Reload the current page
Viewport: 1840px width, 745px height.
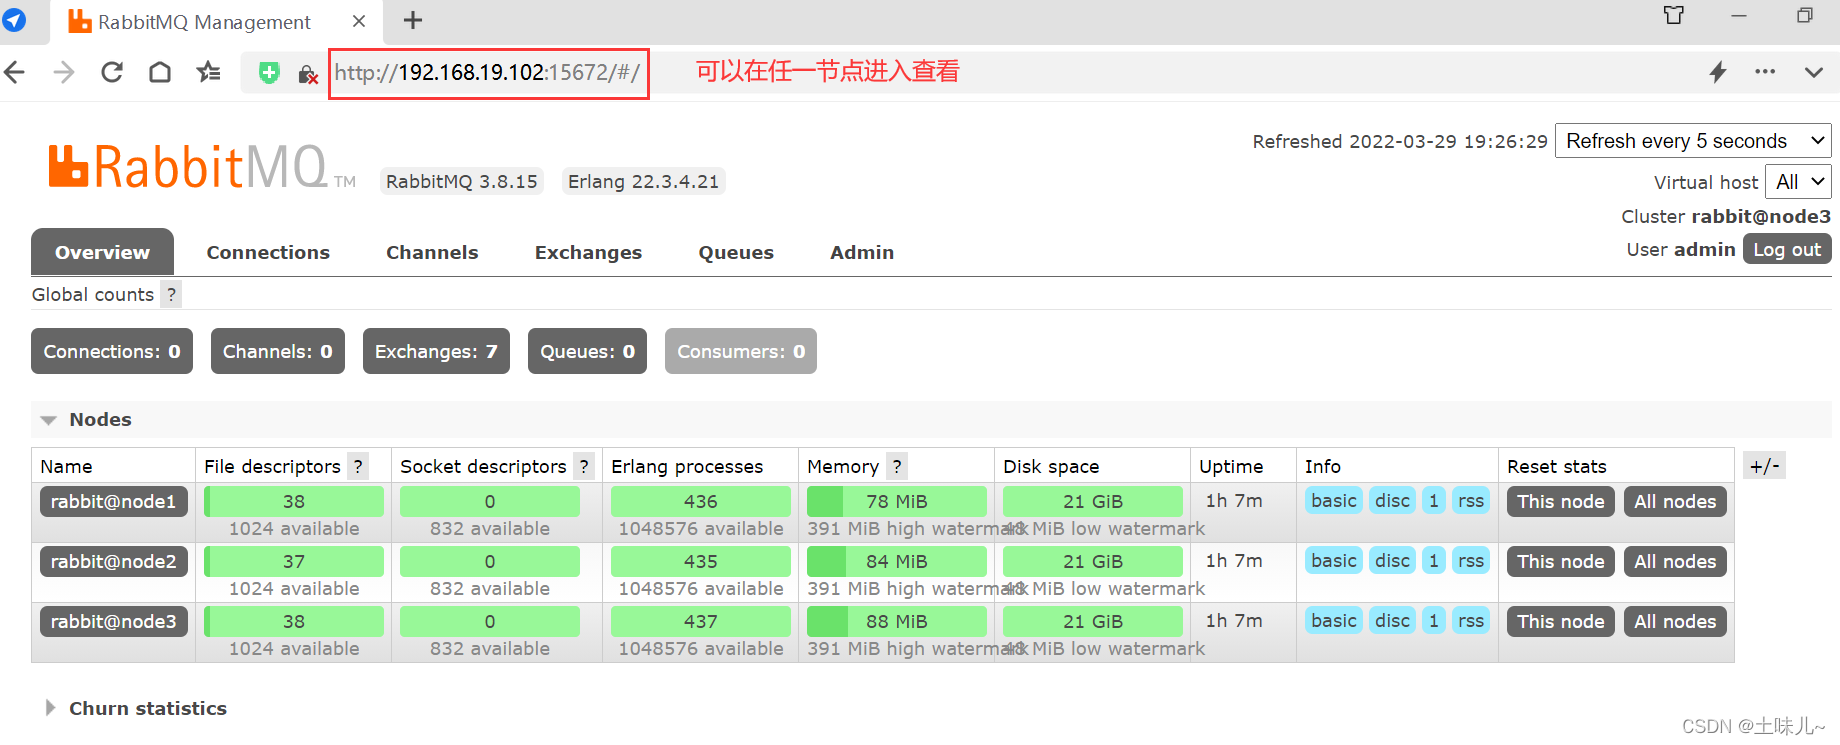point(112,72)
